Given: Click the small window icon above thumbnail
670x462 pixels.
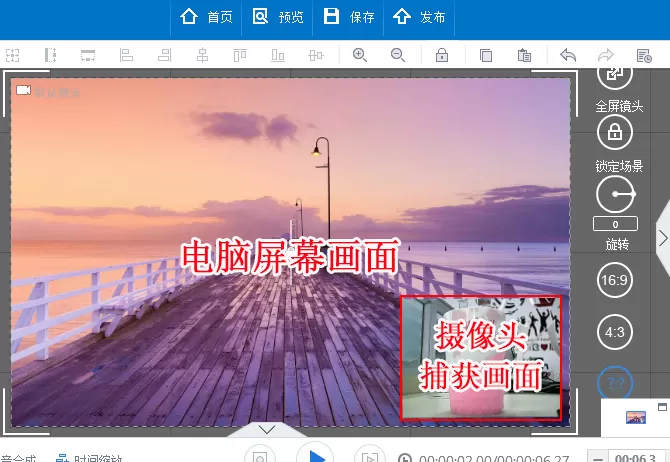Looking at the screenshot, I should [662, 406].
